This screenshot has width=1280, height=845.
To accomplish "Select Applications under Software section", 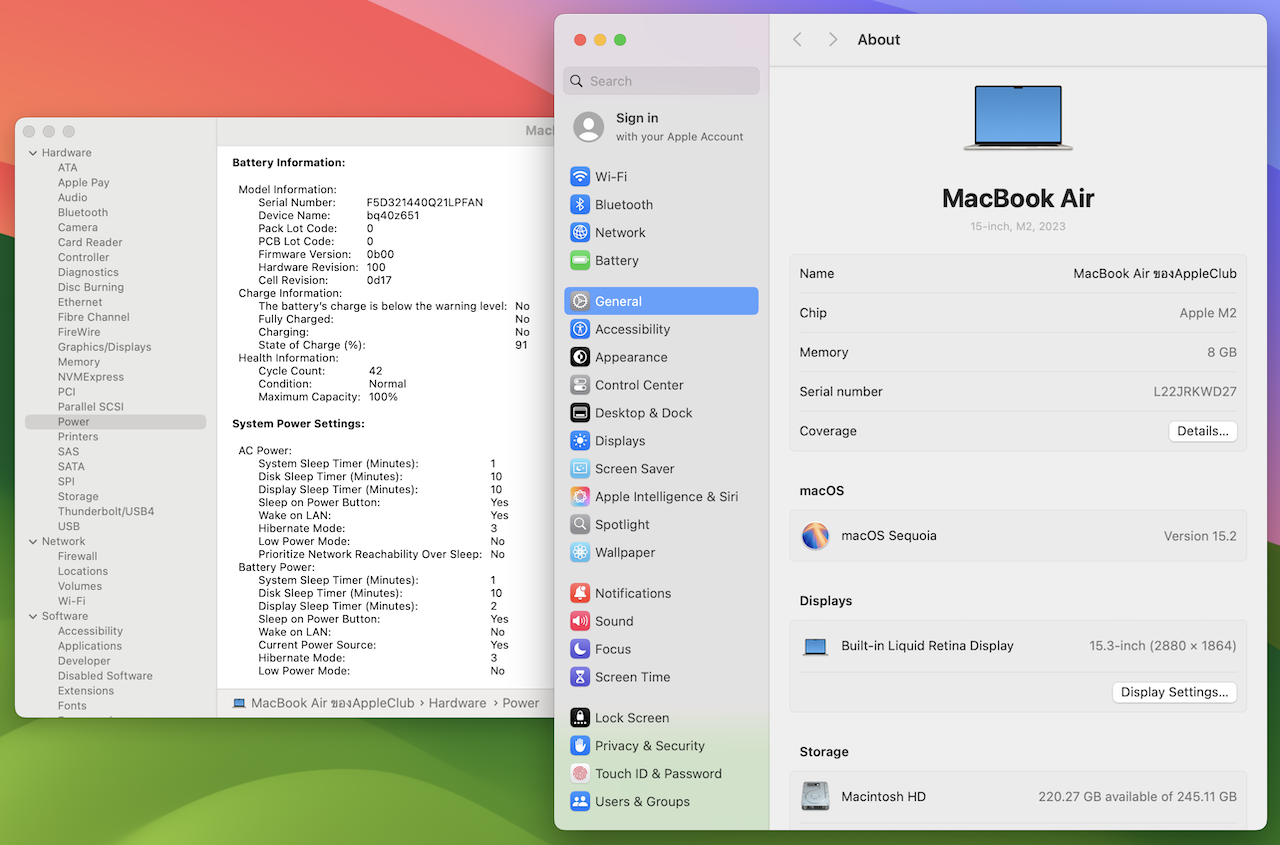I will [x=90, y=647].
